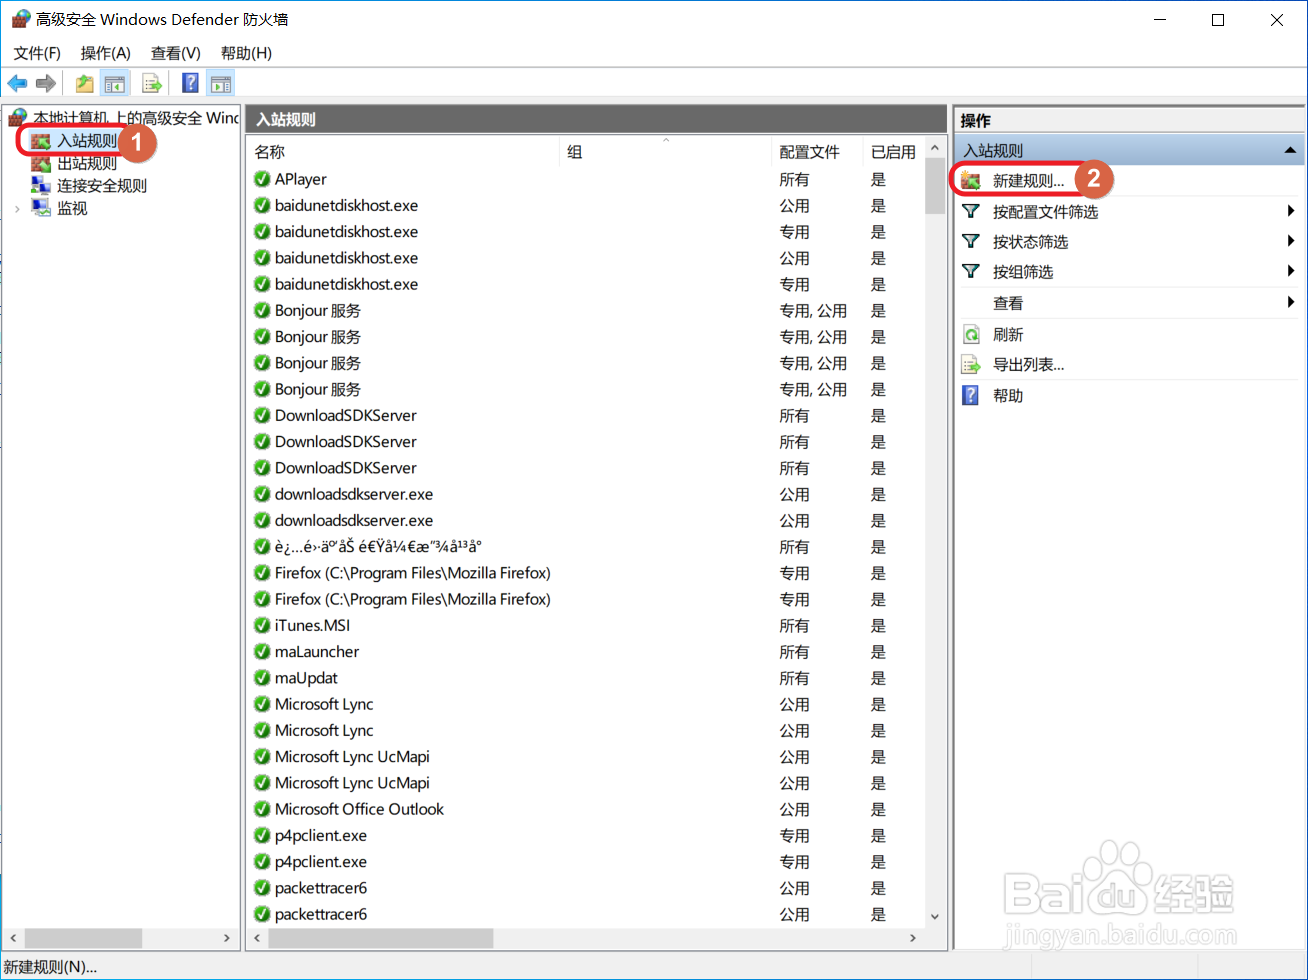
Task: Open help via the blue question mark toolbar icon
Action: [191, 83]
